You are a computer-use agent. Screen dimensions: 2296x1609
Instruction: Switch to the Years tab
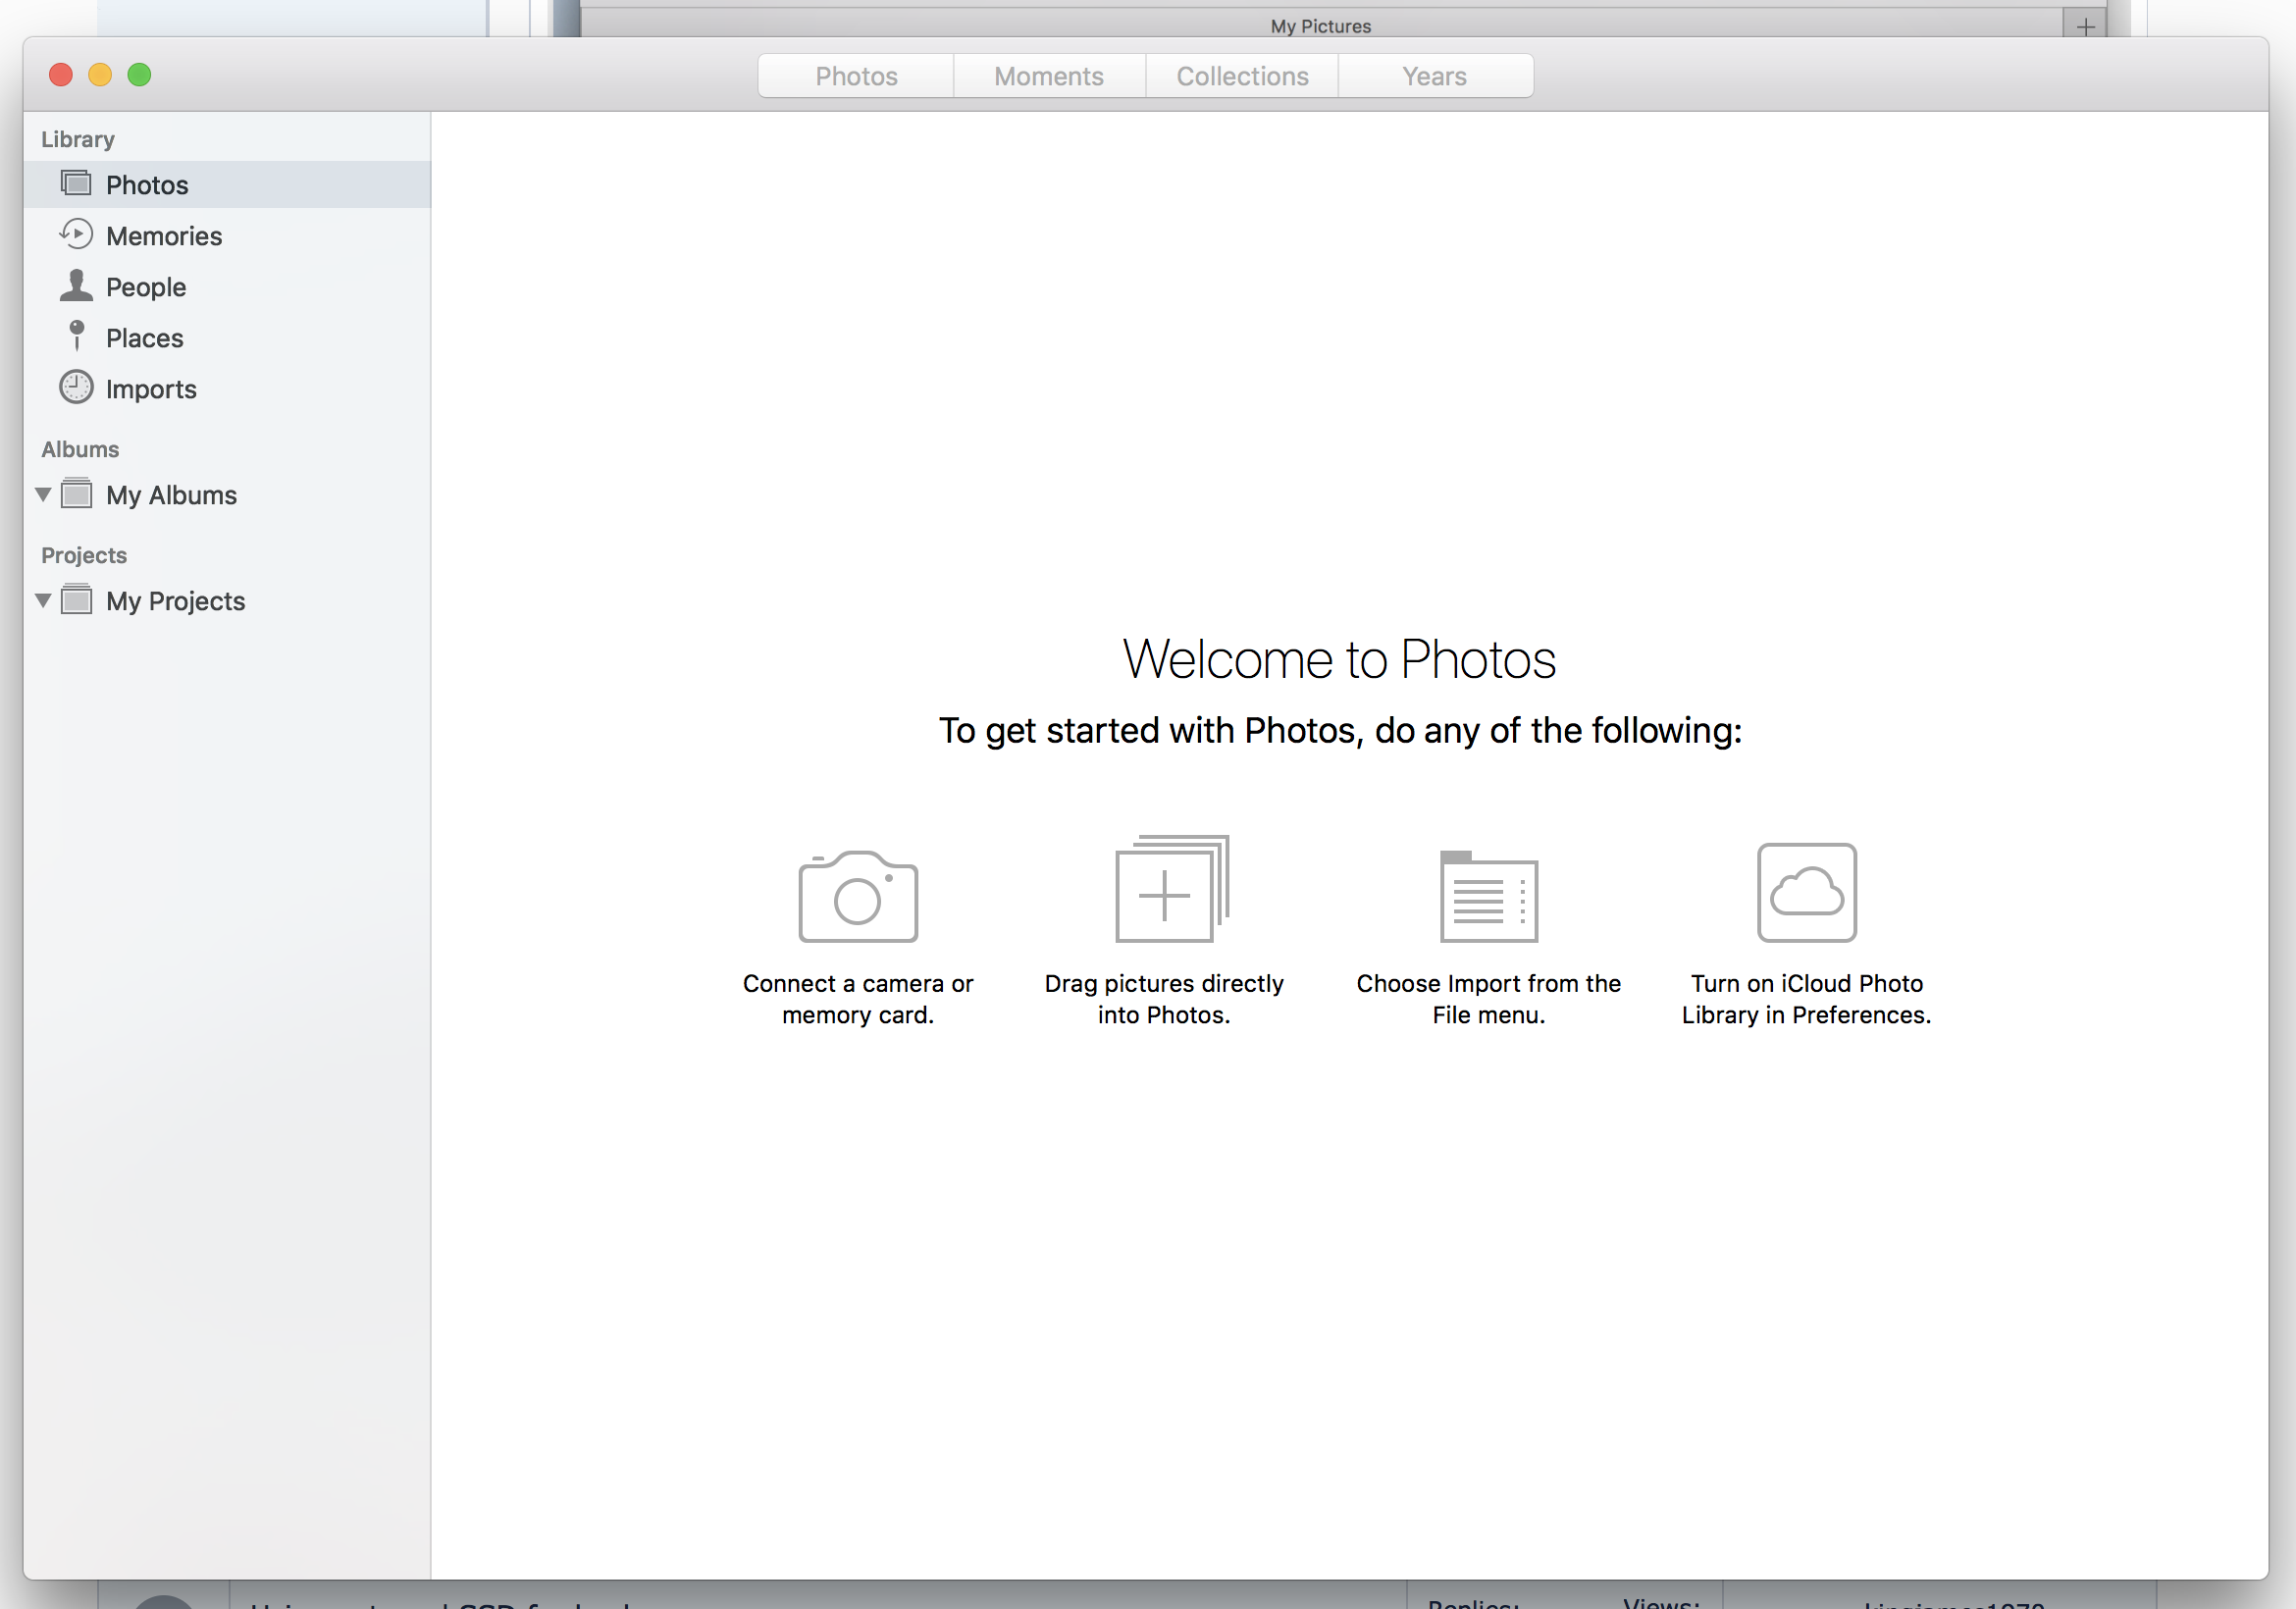1435,76
